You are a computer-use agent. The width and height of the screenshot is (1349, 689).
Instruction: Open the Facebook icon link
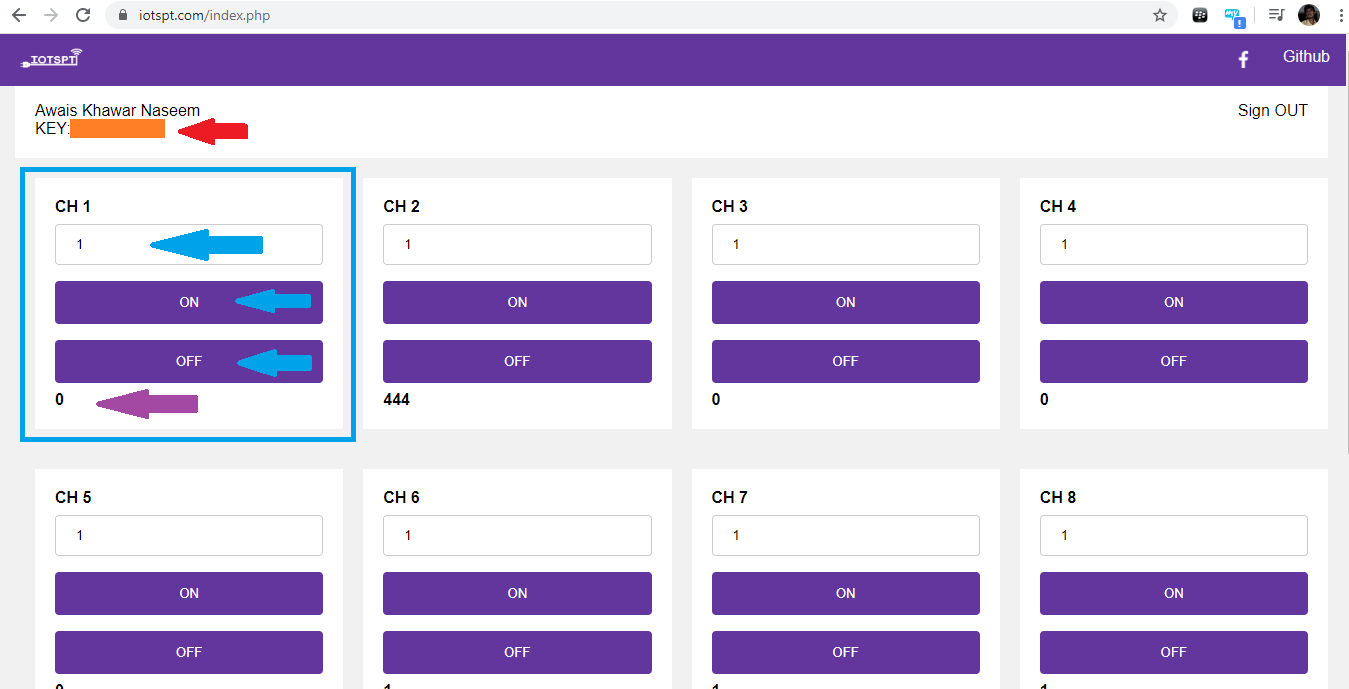[x=1243, y=60]
